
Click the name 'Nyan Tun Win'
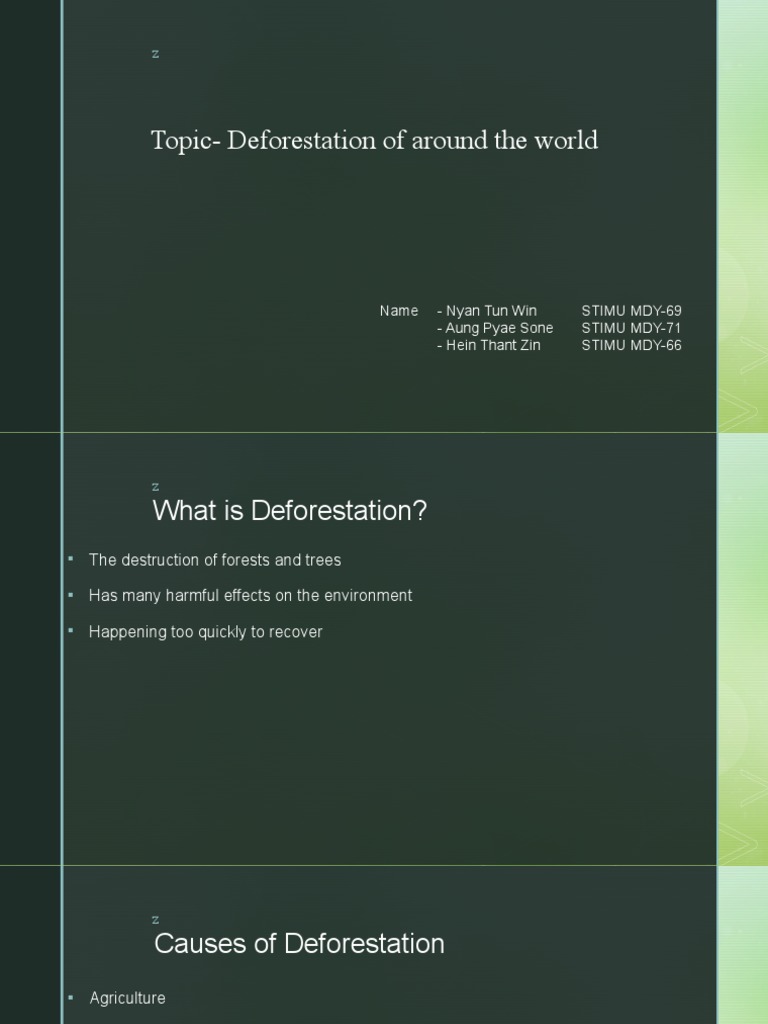(491, 311)
